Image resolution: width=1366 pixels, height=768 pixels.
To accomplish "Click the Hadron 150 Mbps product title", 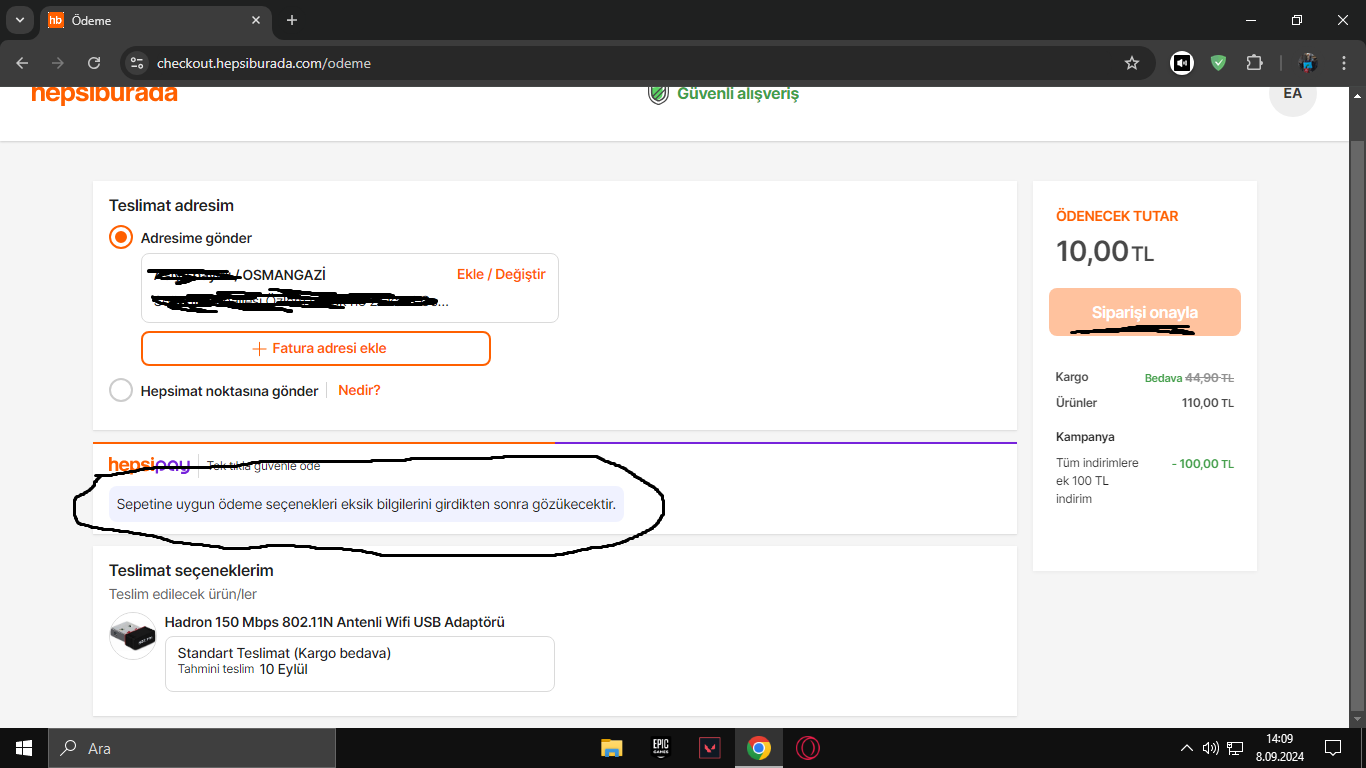I will point(335,622).
